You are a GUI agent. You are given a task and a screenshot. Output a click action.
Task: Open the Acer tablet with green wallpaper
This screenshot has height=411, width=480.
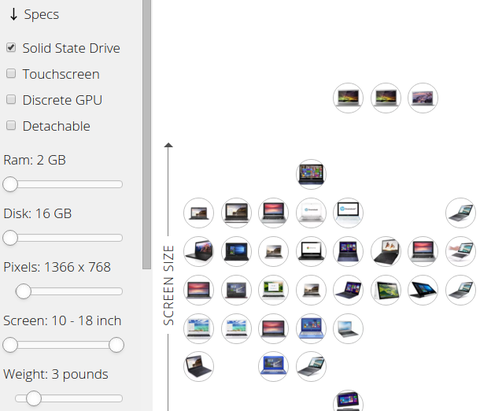click(x=386, y=290)
